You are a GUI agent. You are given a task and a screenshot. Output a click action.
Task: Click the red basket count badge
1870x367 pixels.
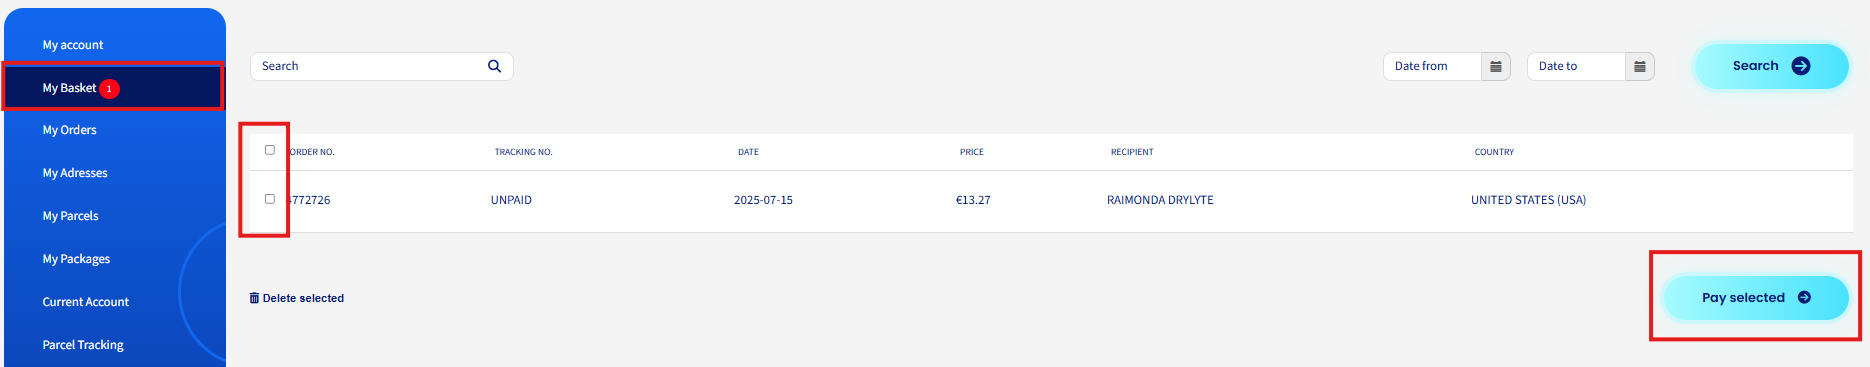(x=110, y=89)
